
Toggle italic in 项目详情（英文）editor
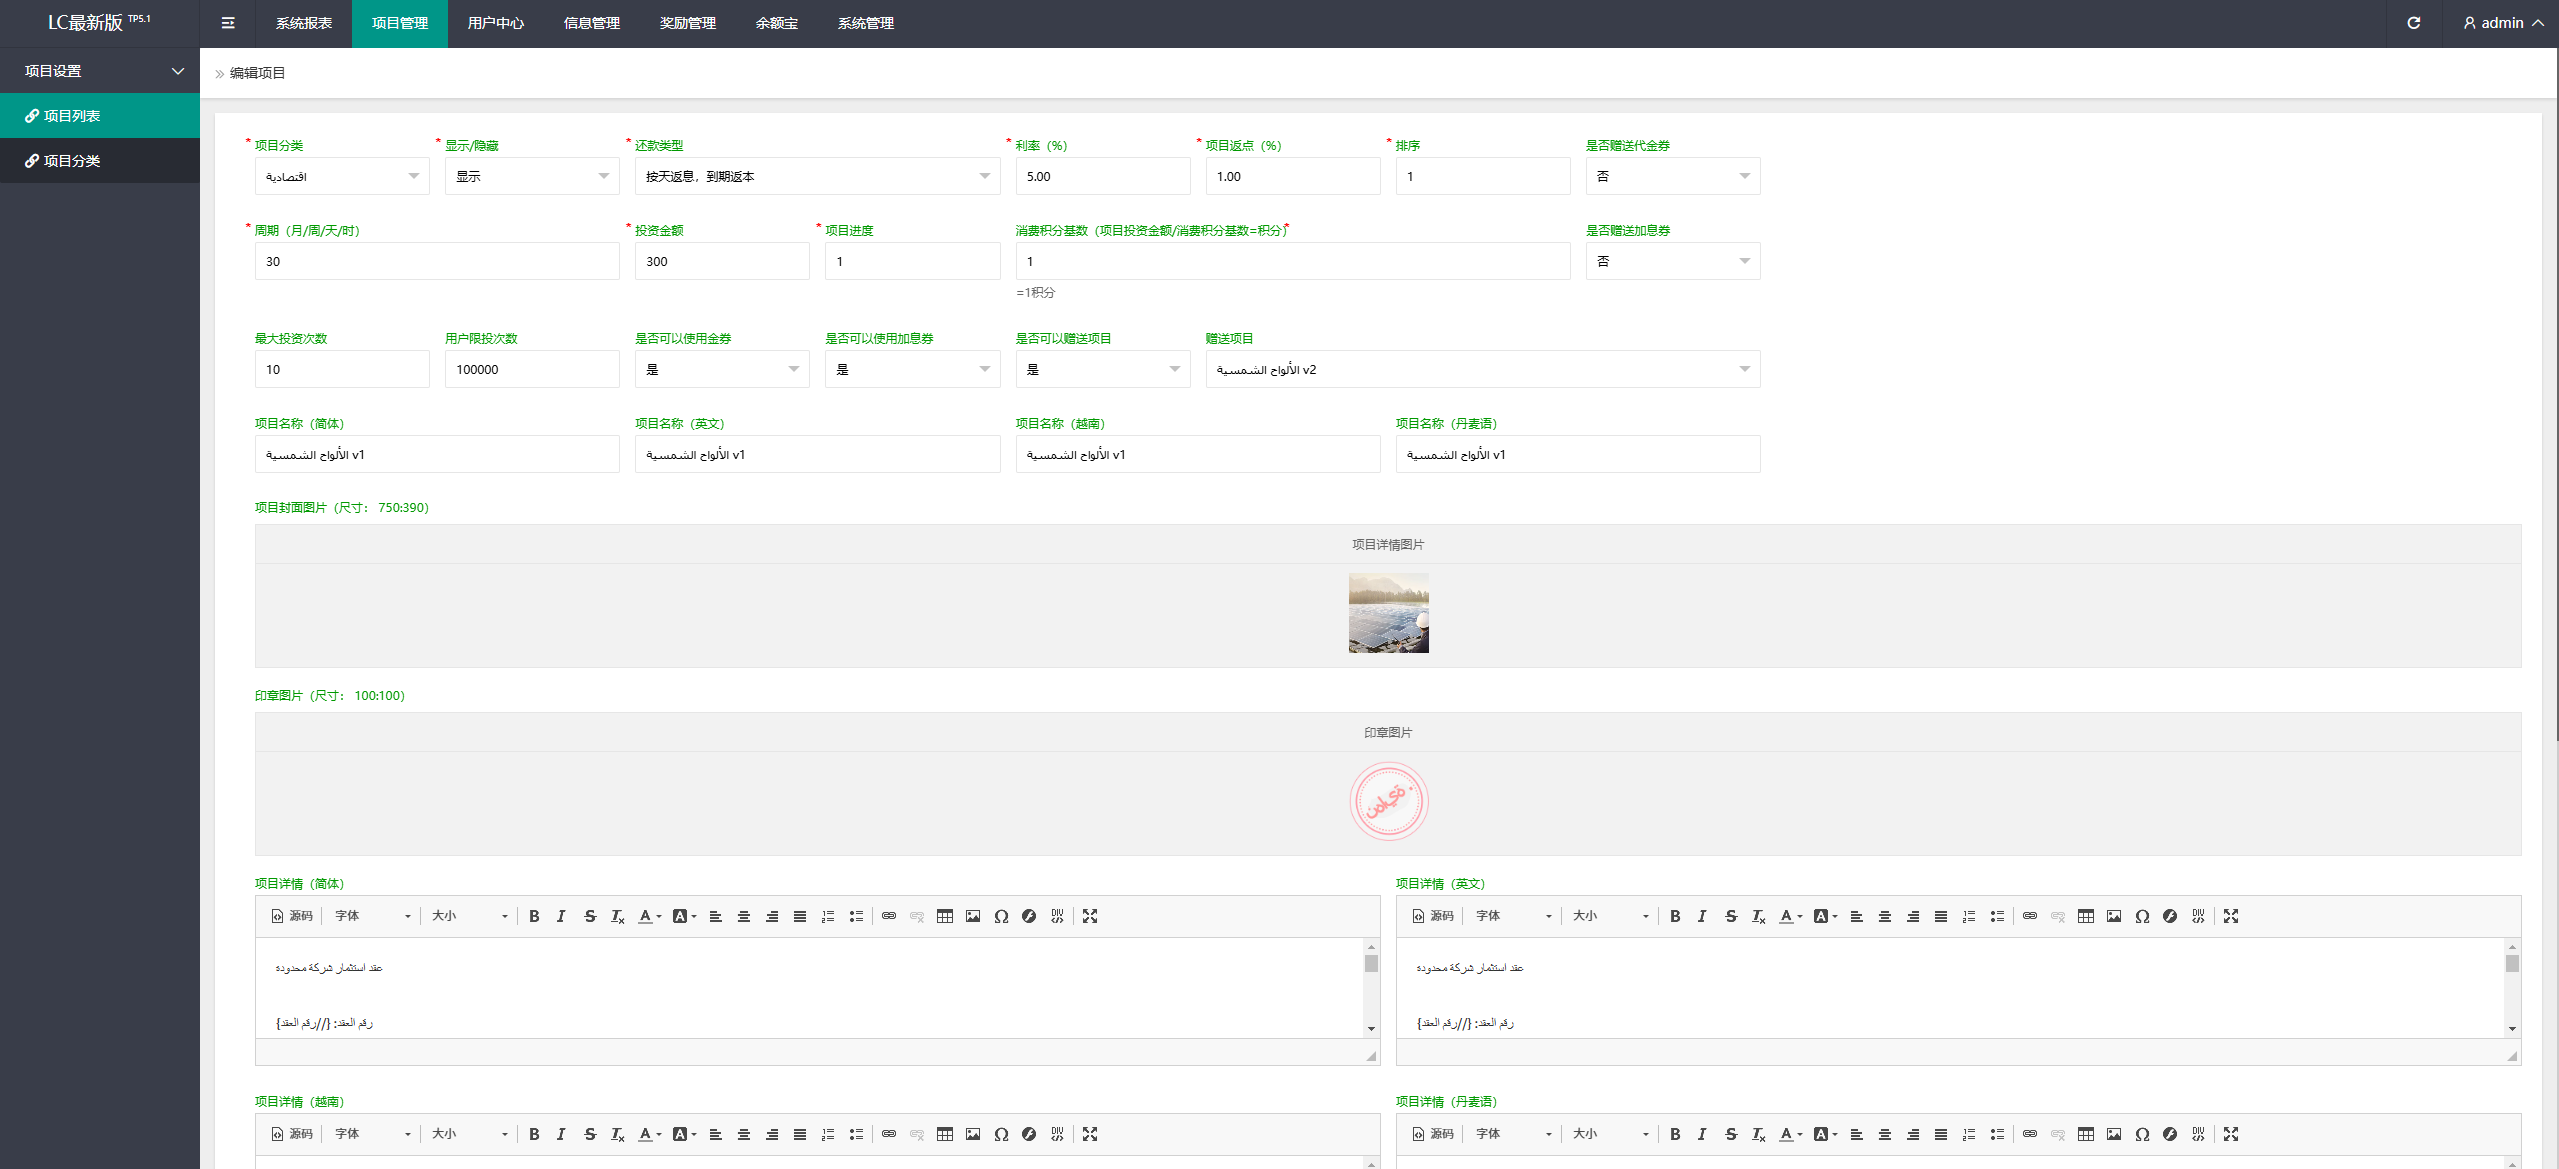pyautogui.click(x=1702, y=916)
